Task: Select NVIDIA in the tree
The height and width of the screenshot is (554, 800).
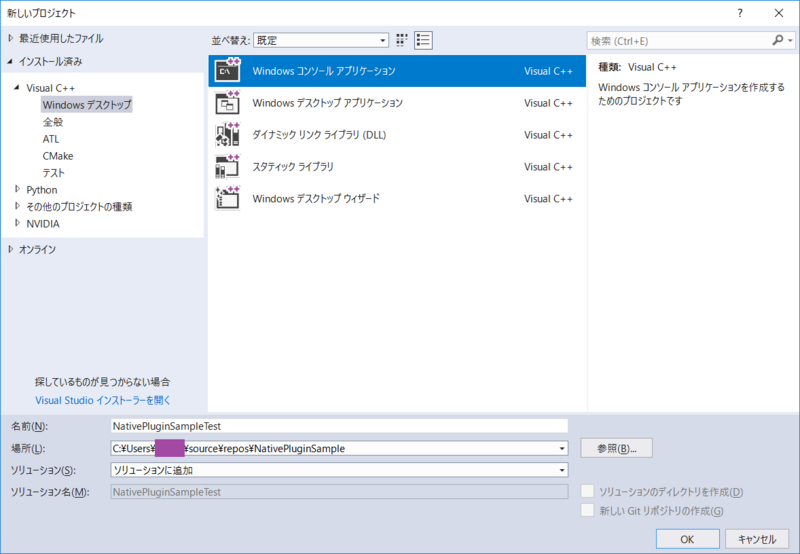Action: (43, 223)
